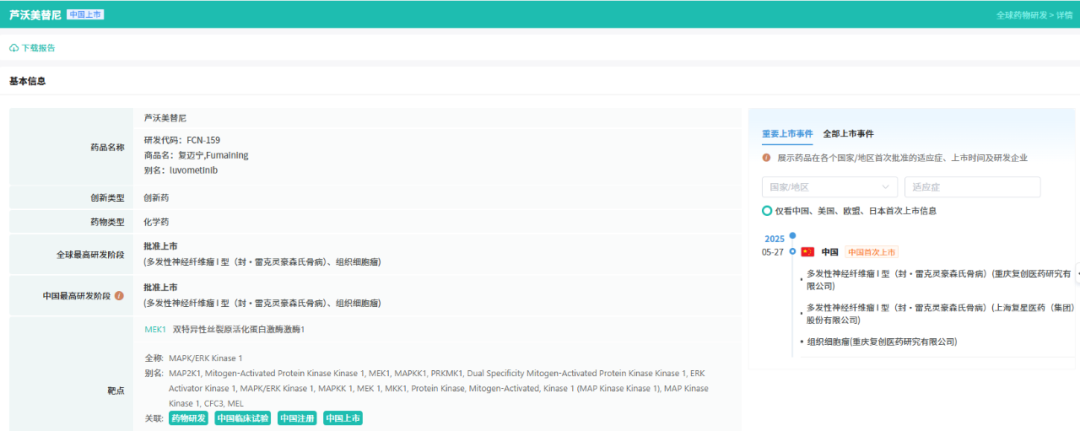Click the 中国上市 badge beside drug title
This screenshot has width=1080, height=431.
(x=85, y=14)
